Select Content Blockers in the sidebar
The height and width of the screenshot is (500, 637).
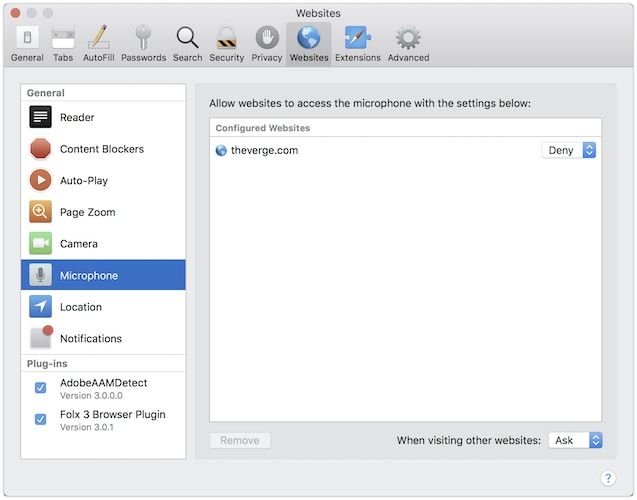[103, 149]
